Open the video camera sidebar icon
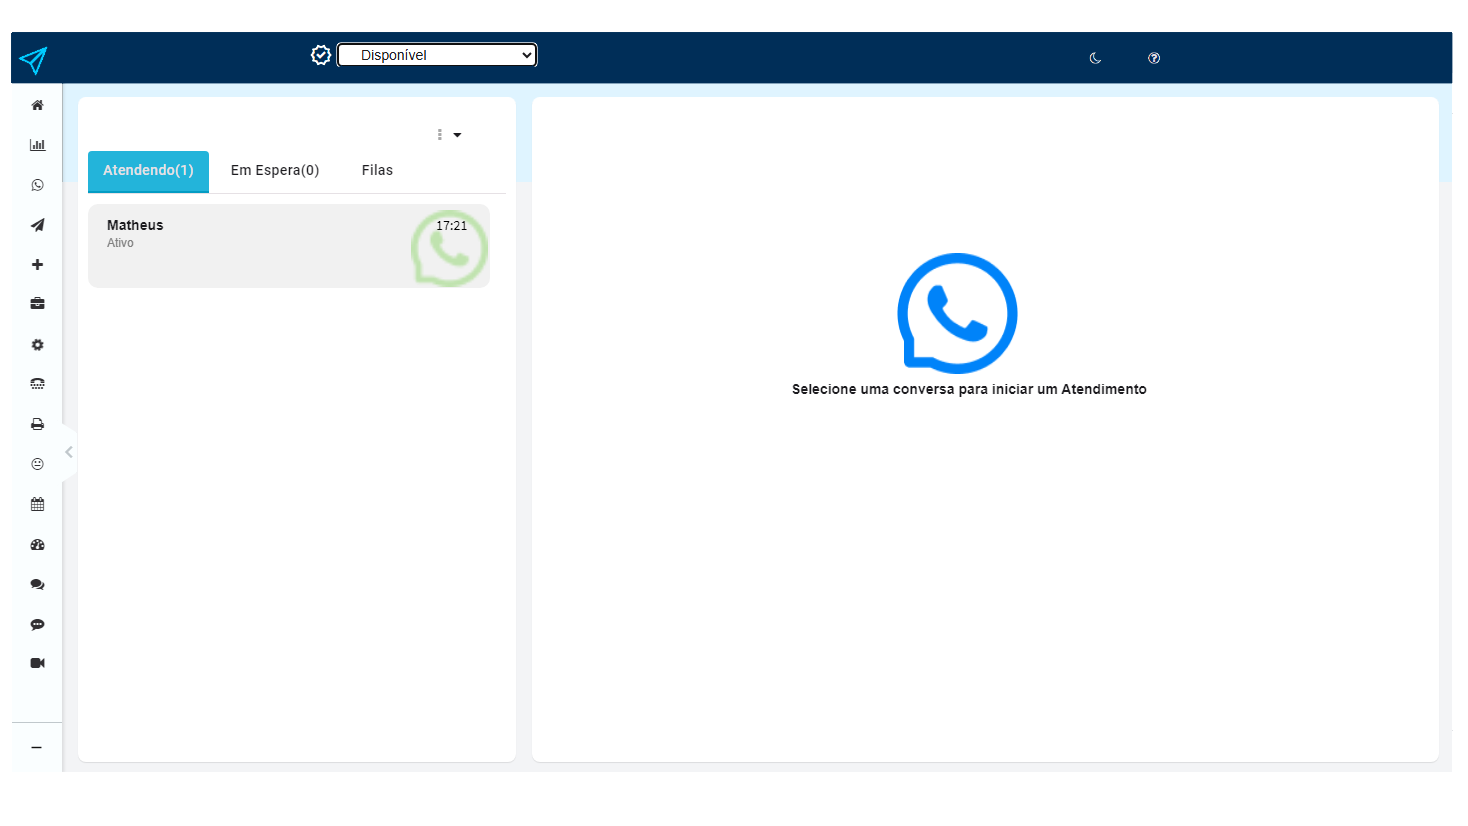Viewport: 1468px width, 826px height. [x=37, y=663]
